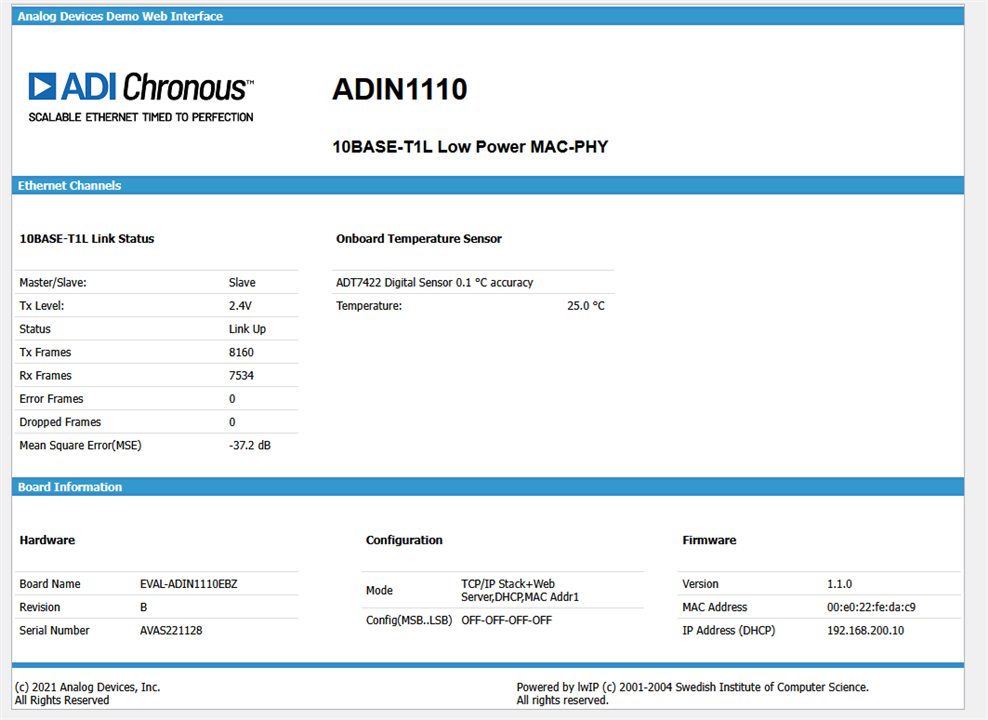Select the Tx Frames count '8160'

tap(241, 352)
